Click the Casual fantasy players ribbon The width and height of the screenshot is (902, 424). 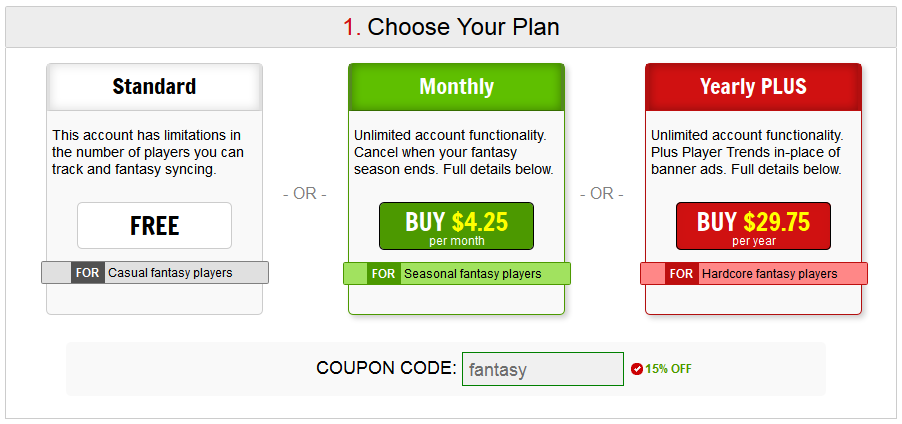(x=155, y=273)
